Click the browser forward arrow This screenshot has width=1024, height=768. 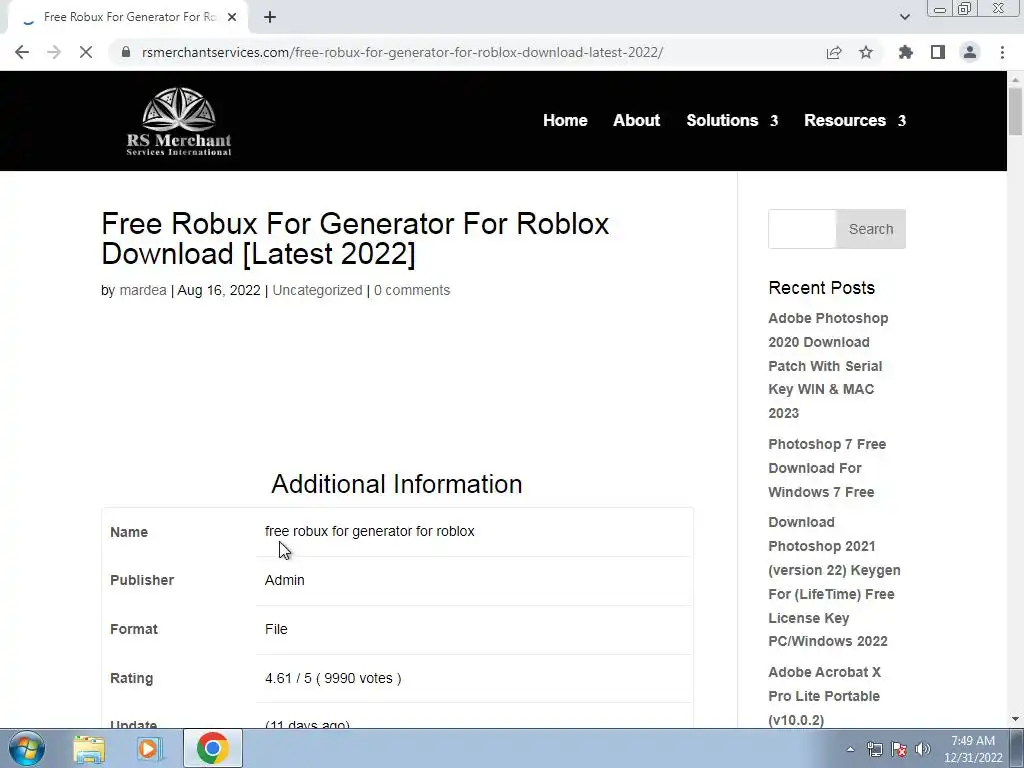click(x=54, y=52)
